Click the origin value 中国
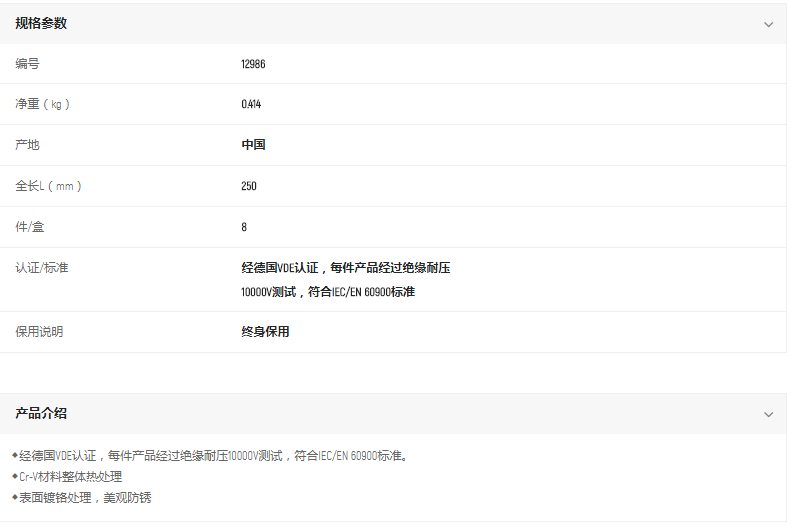The image size is (792, 529). [x=253, y=145]
